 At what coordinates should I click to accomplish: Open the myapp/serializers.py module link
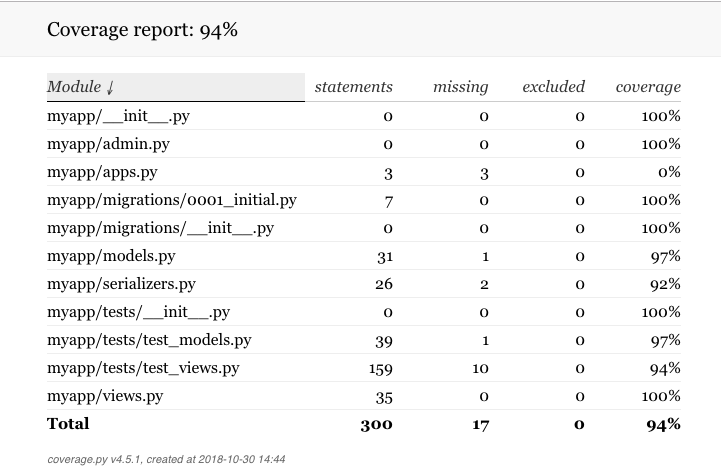point(121,284)
